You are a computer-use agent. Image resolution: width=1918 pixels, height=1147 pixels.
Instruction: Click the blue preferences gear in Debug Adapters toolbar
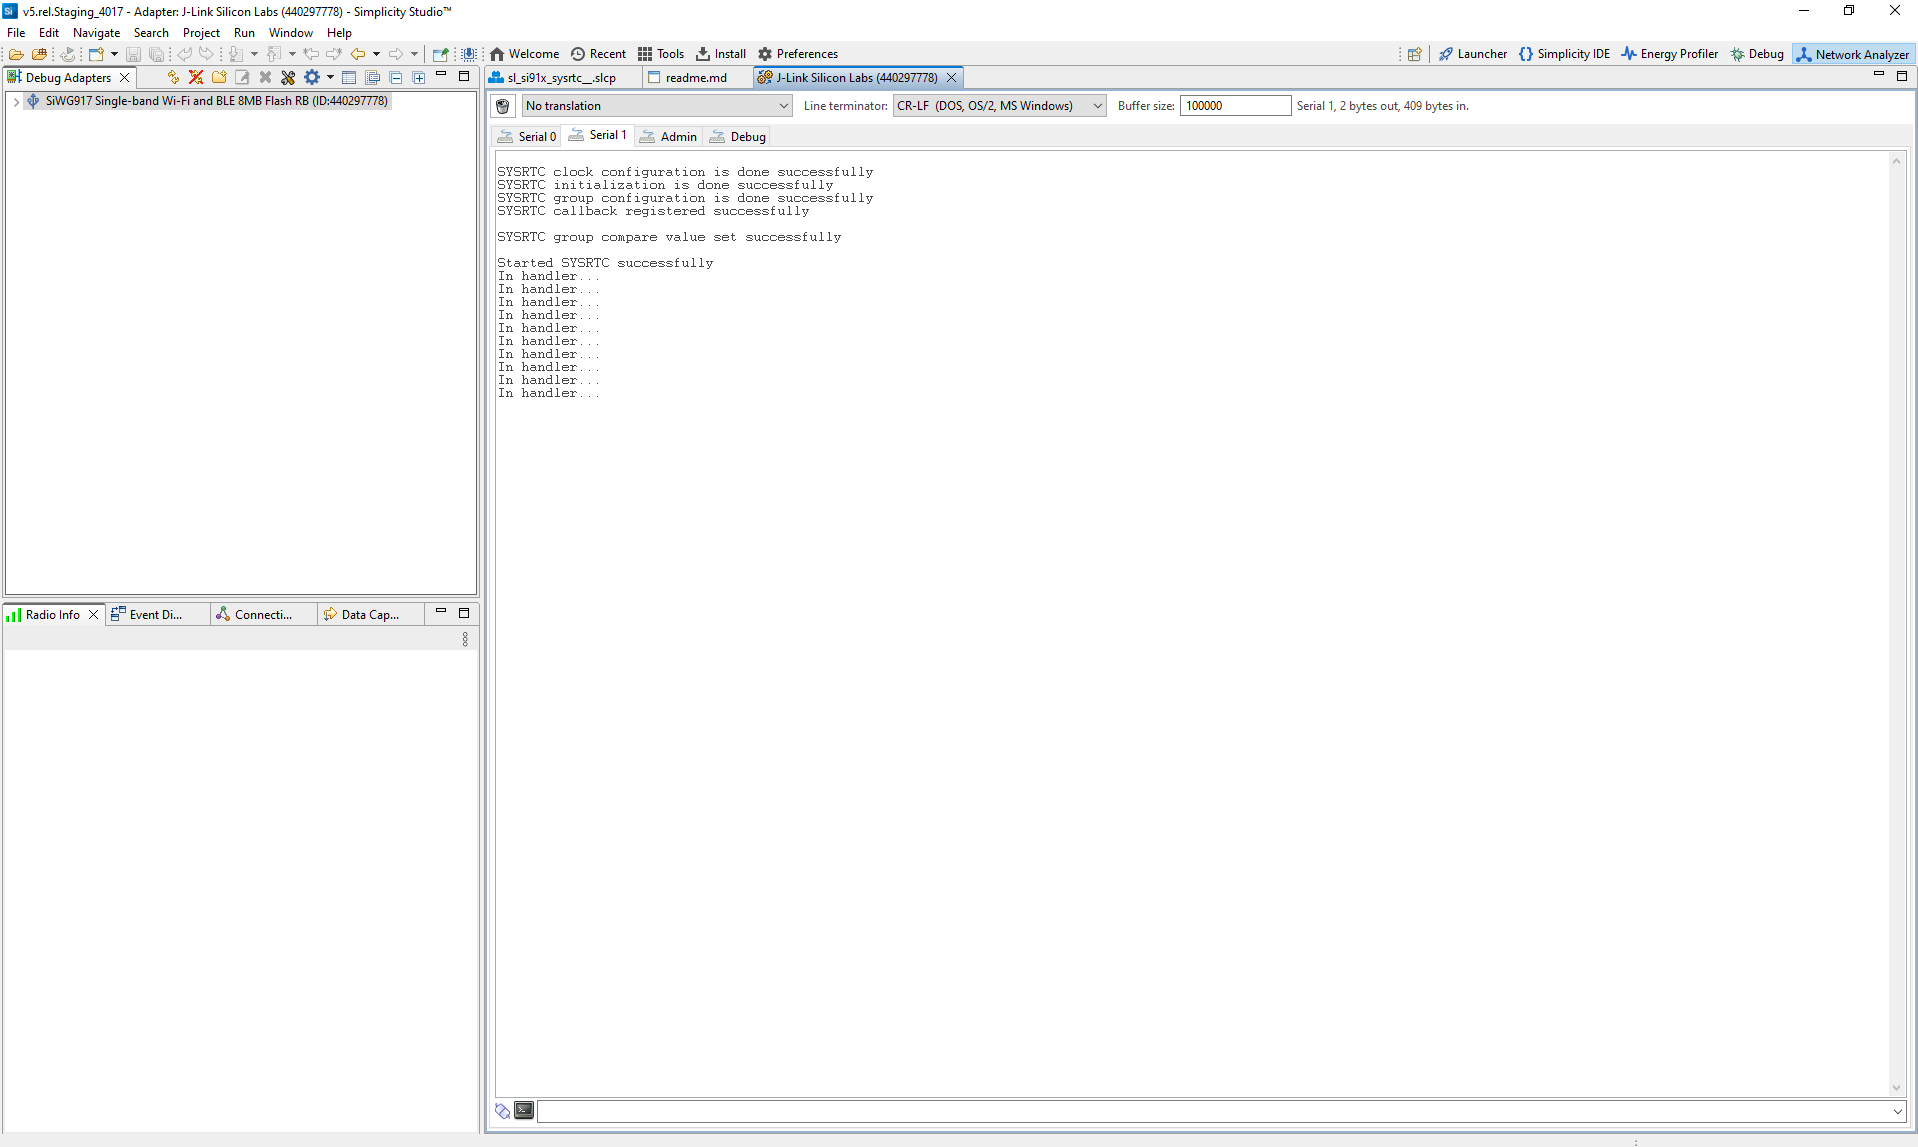313,77
